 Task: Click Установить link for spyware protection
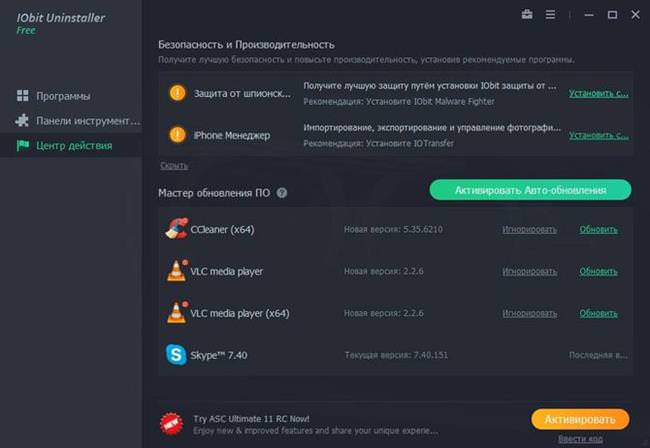click(598, 93)
